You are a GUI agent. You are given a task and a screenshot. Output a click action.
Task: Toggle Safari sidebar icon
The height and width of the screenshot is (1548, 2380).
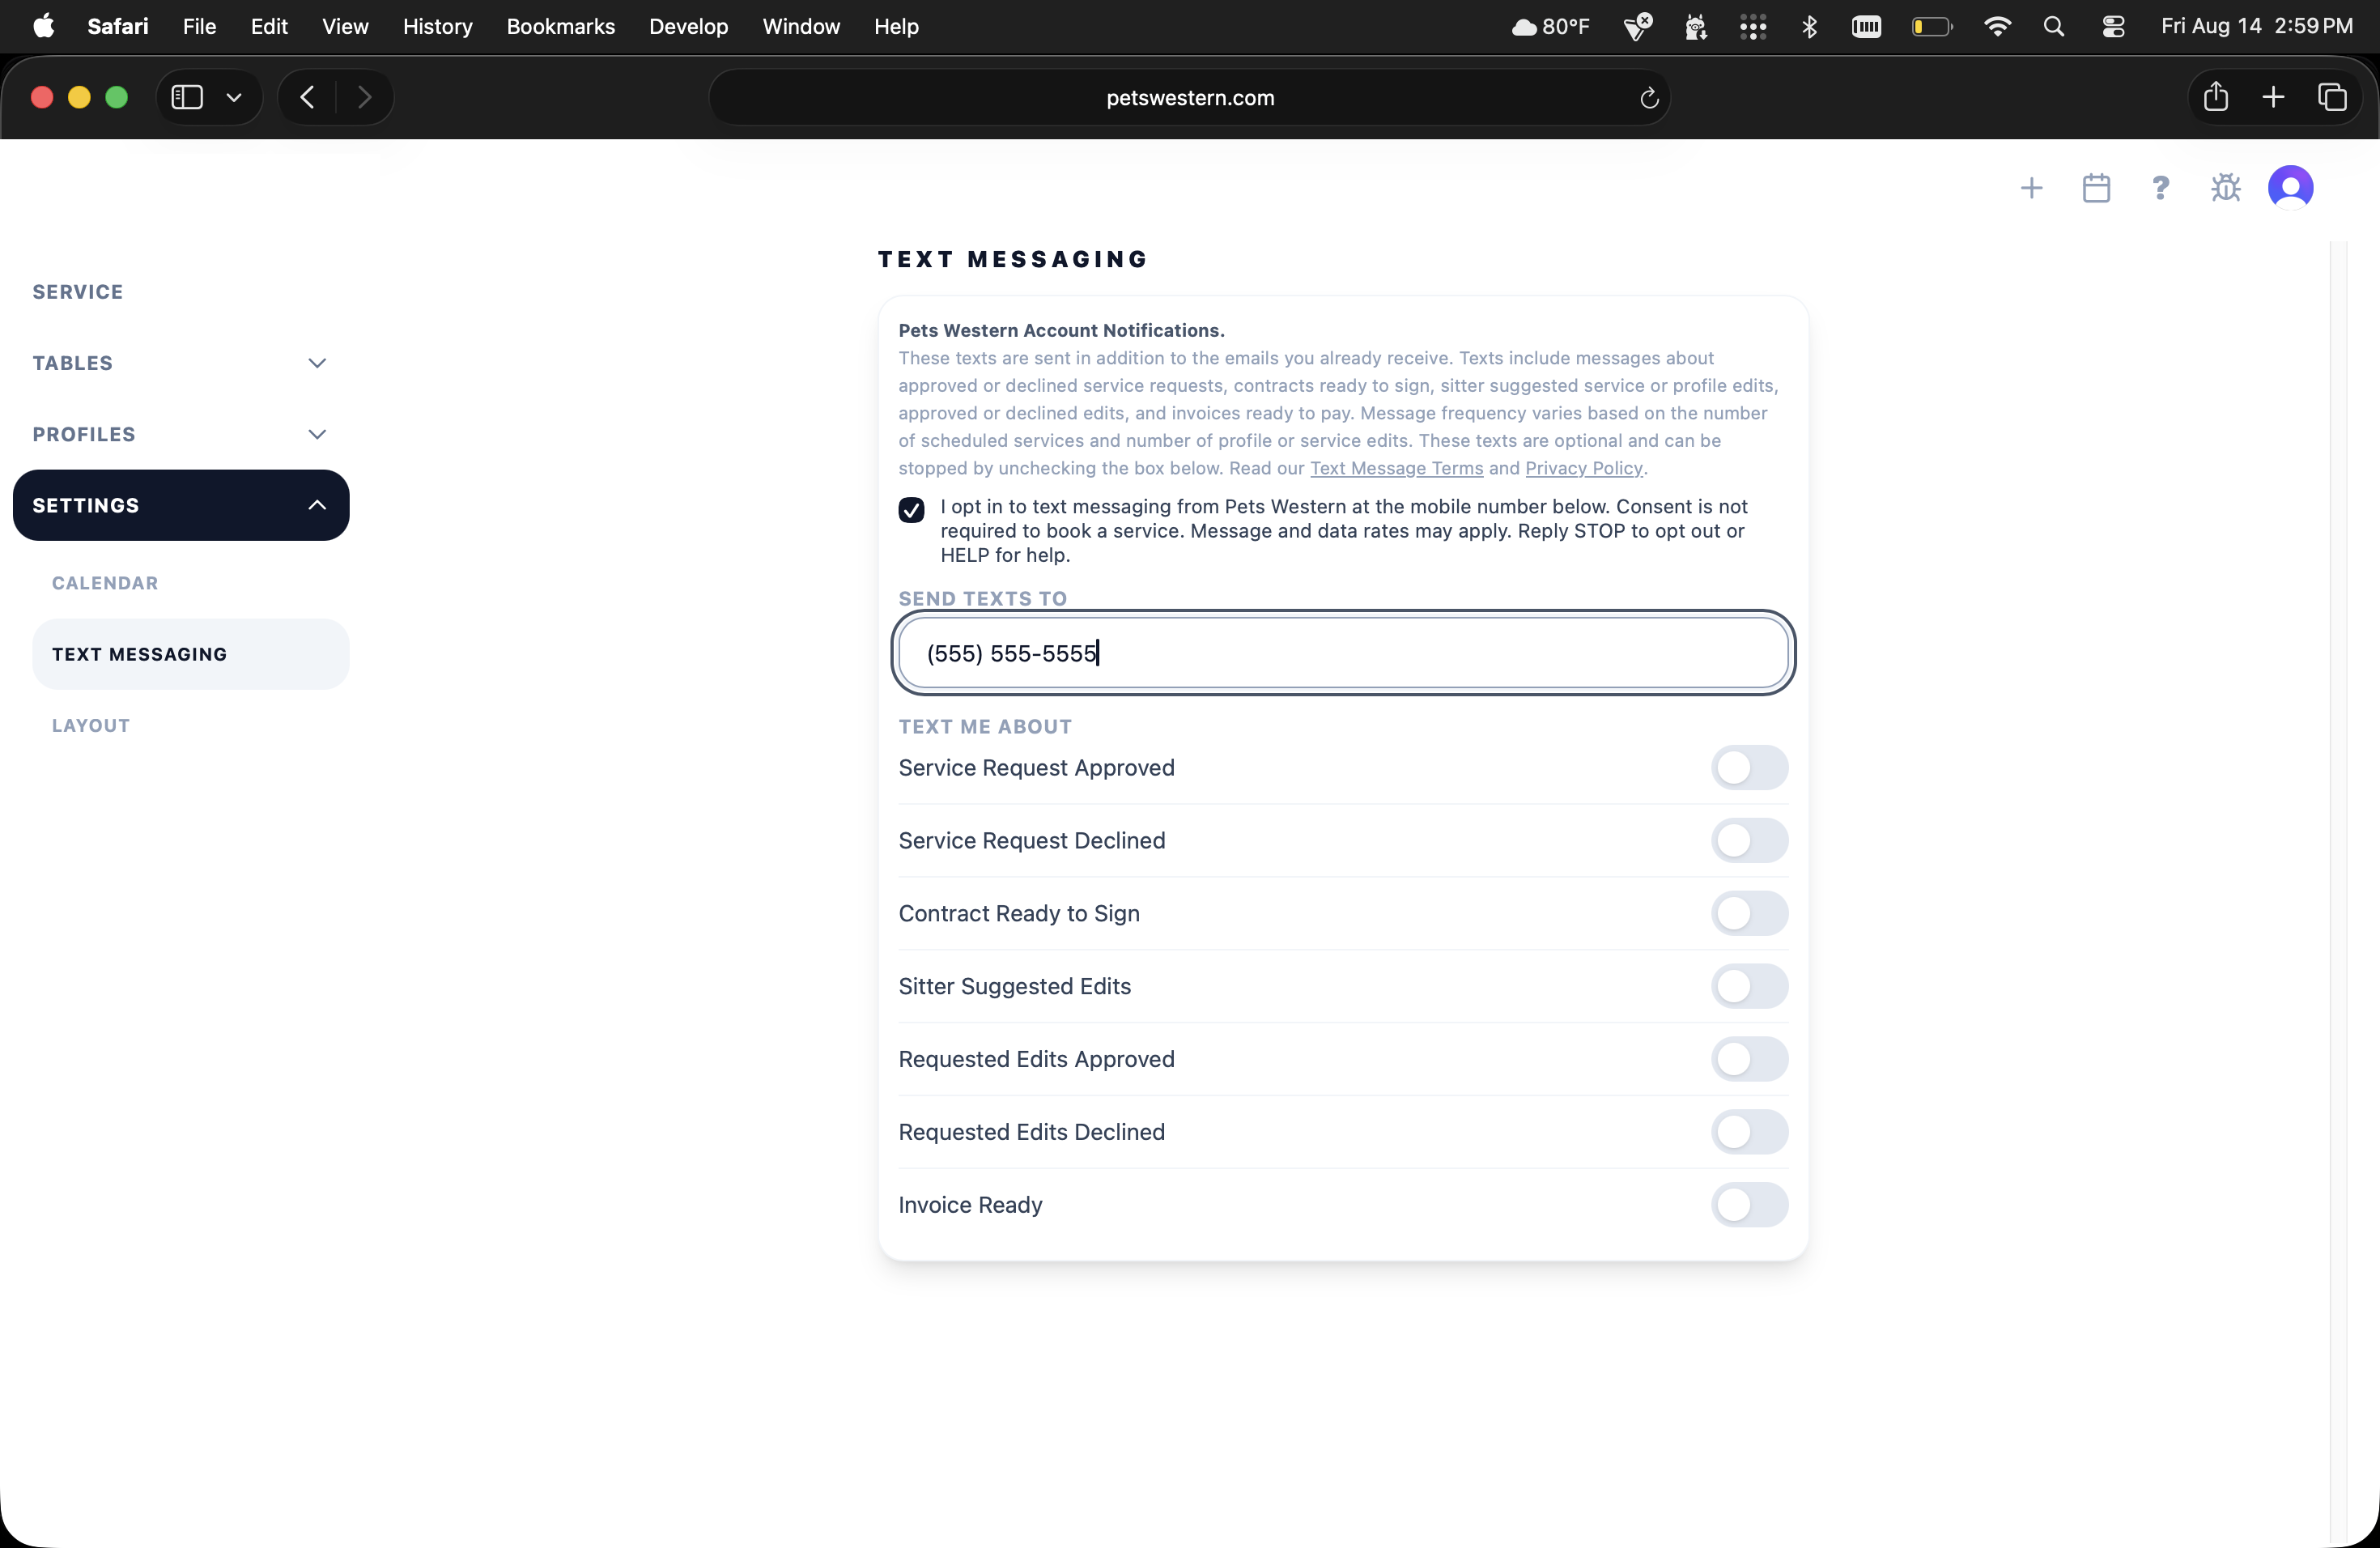tap(187, 97)
